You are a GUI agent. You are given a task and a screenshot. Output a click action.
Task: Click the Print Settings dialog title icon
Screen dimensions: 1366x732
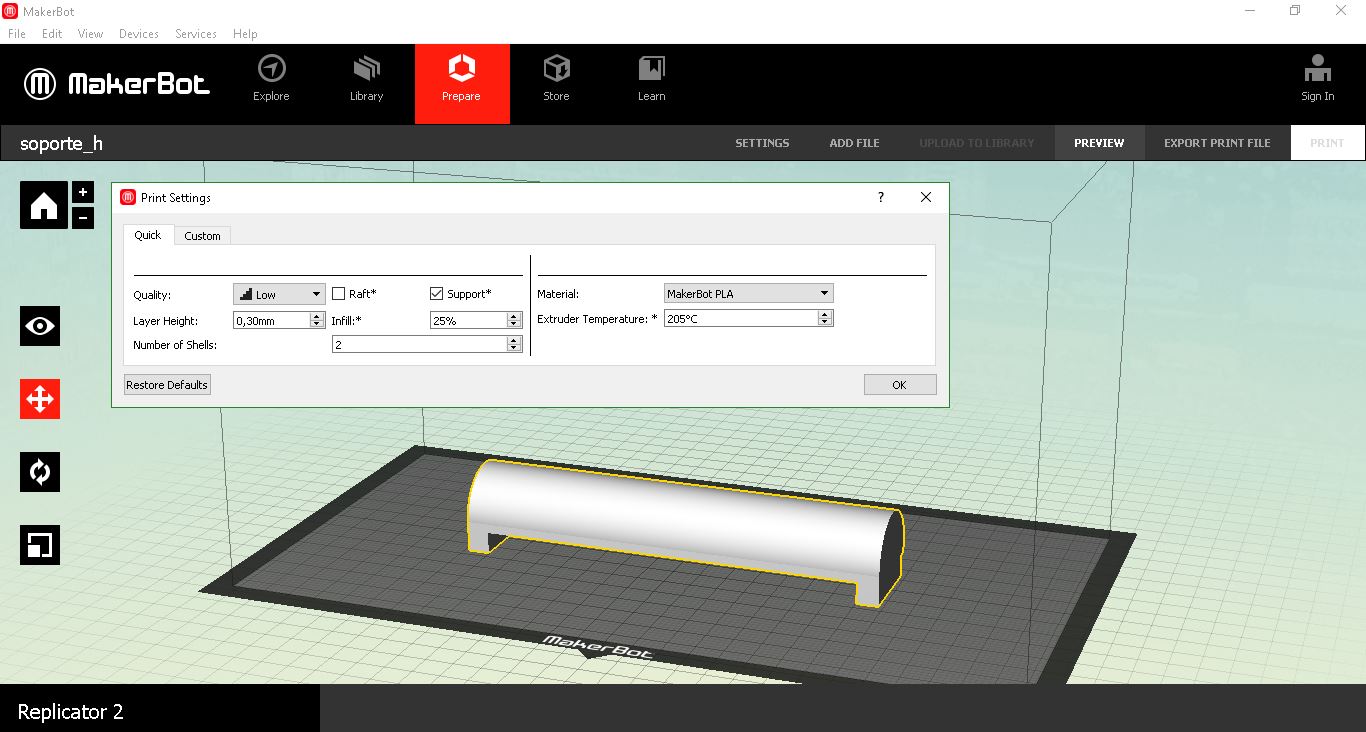(128, 198)
